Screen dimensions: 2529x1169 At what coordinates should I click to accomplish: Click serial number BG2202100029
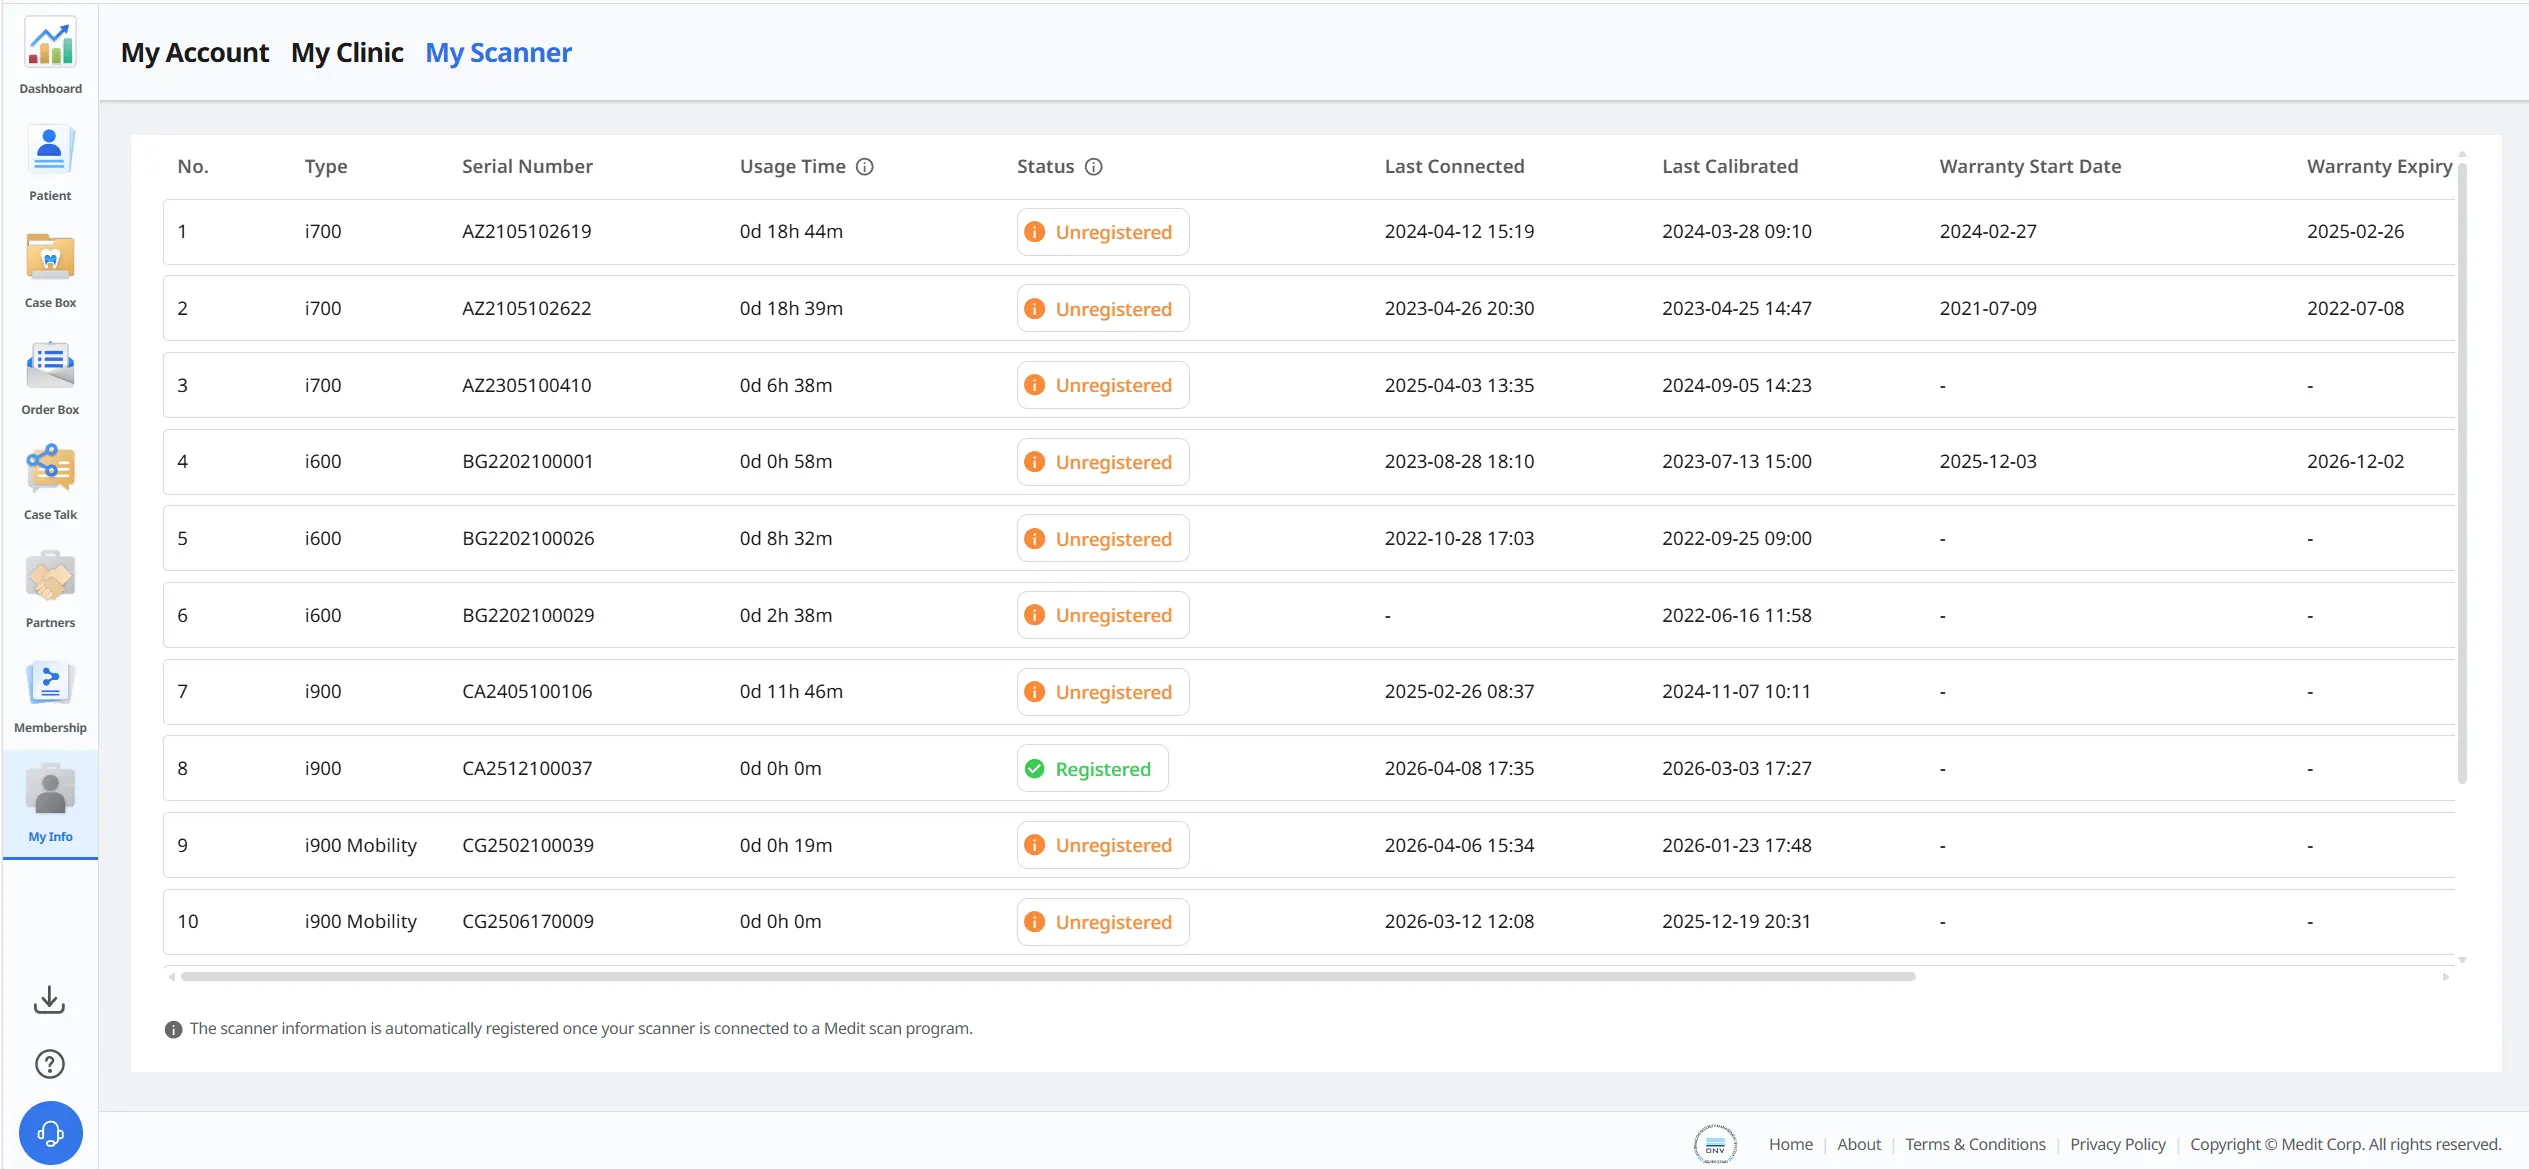pyautogui.click(x=528, y=615)
